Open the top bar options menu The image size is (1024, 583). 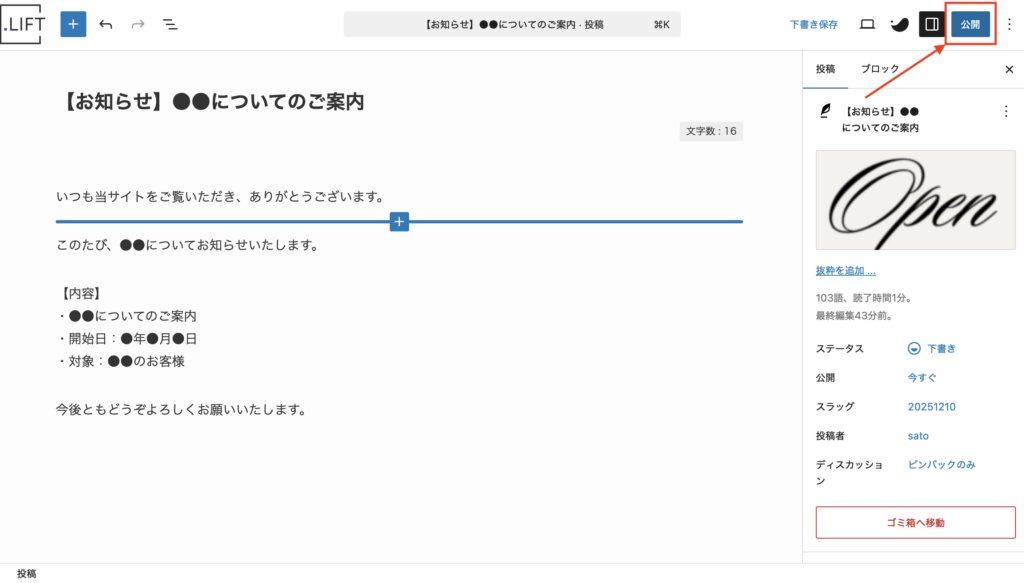1009,24
